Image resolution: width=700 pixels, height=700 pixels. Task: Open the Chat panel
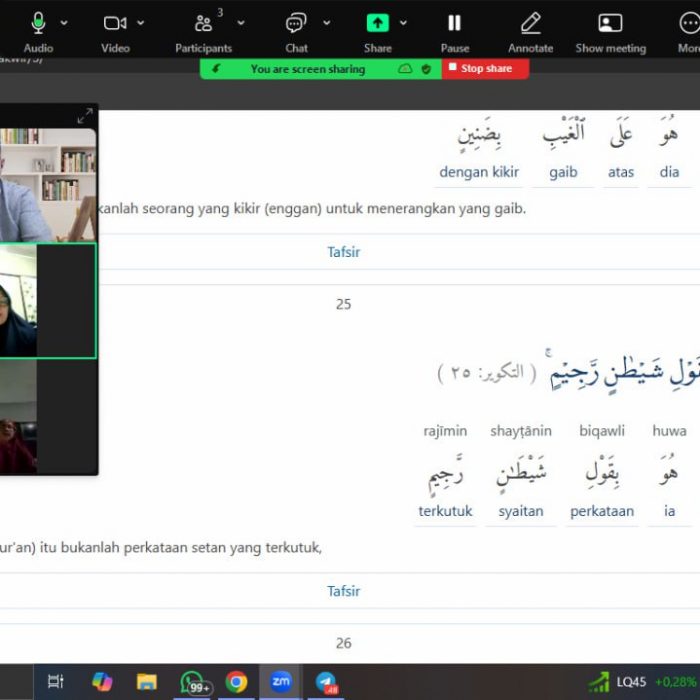(296, 23)
